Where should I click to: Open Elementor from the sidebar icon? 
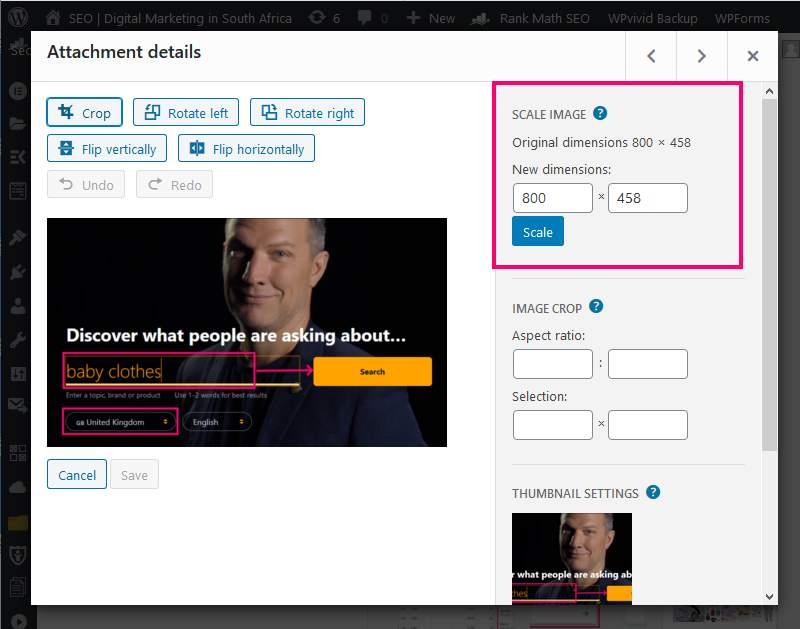coord(18,91)
